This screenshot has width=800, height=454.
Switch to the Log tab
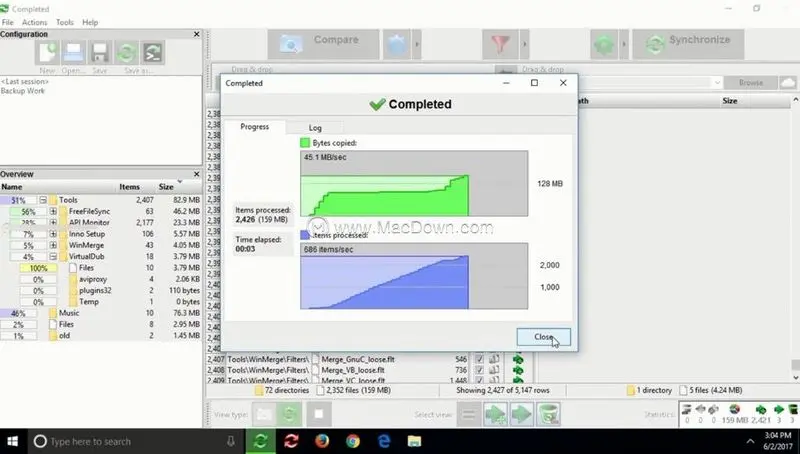click(315, 128)
